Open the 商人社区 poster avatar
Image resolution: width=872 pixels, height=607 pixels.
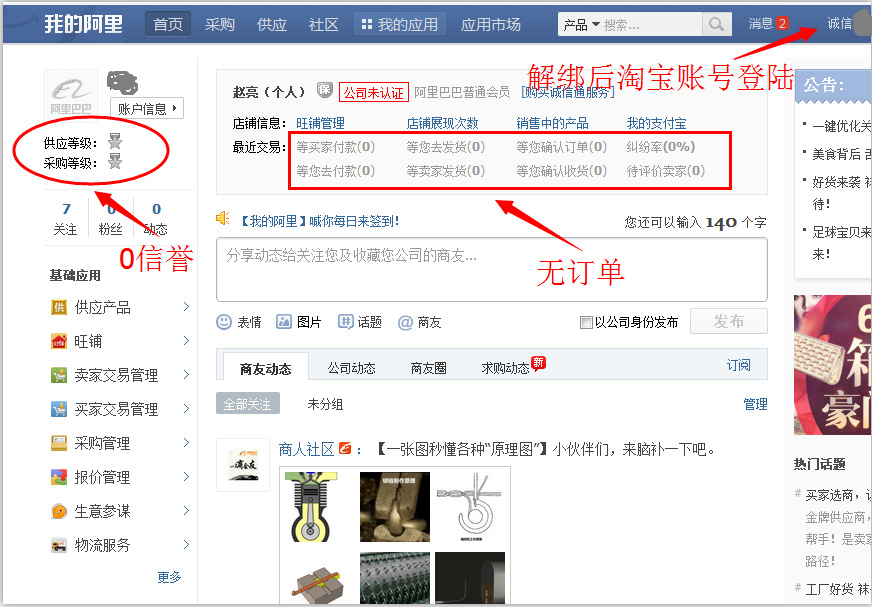click(x=243, y=465)
